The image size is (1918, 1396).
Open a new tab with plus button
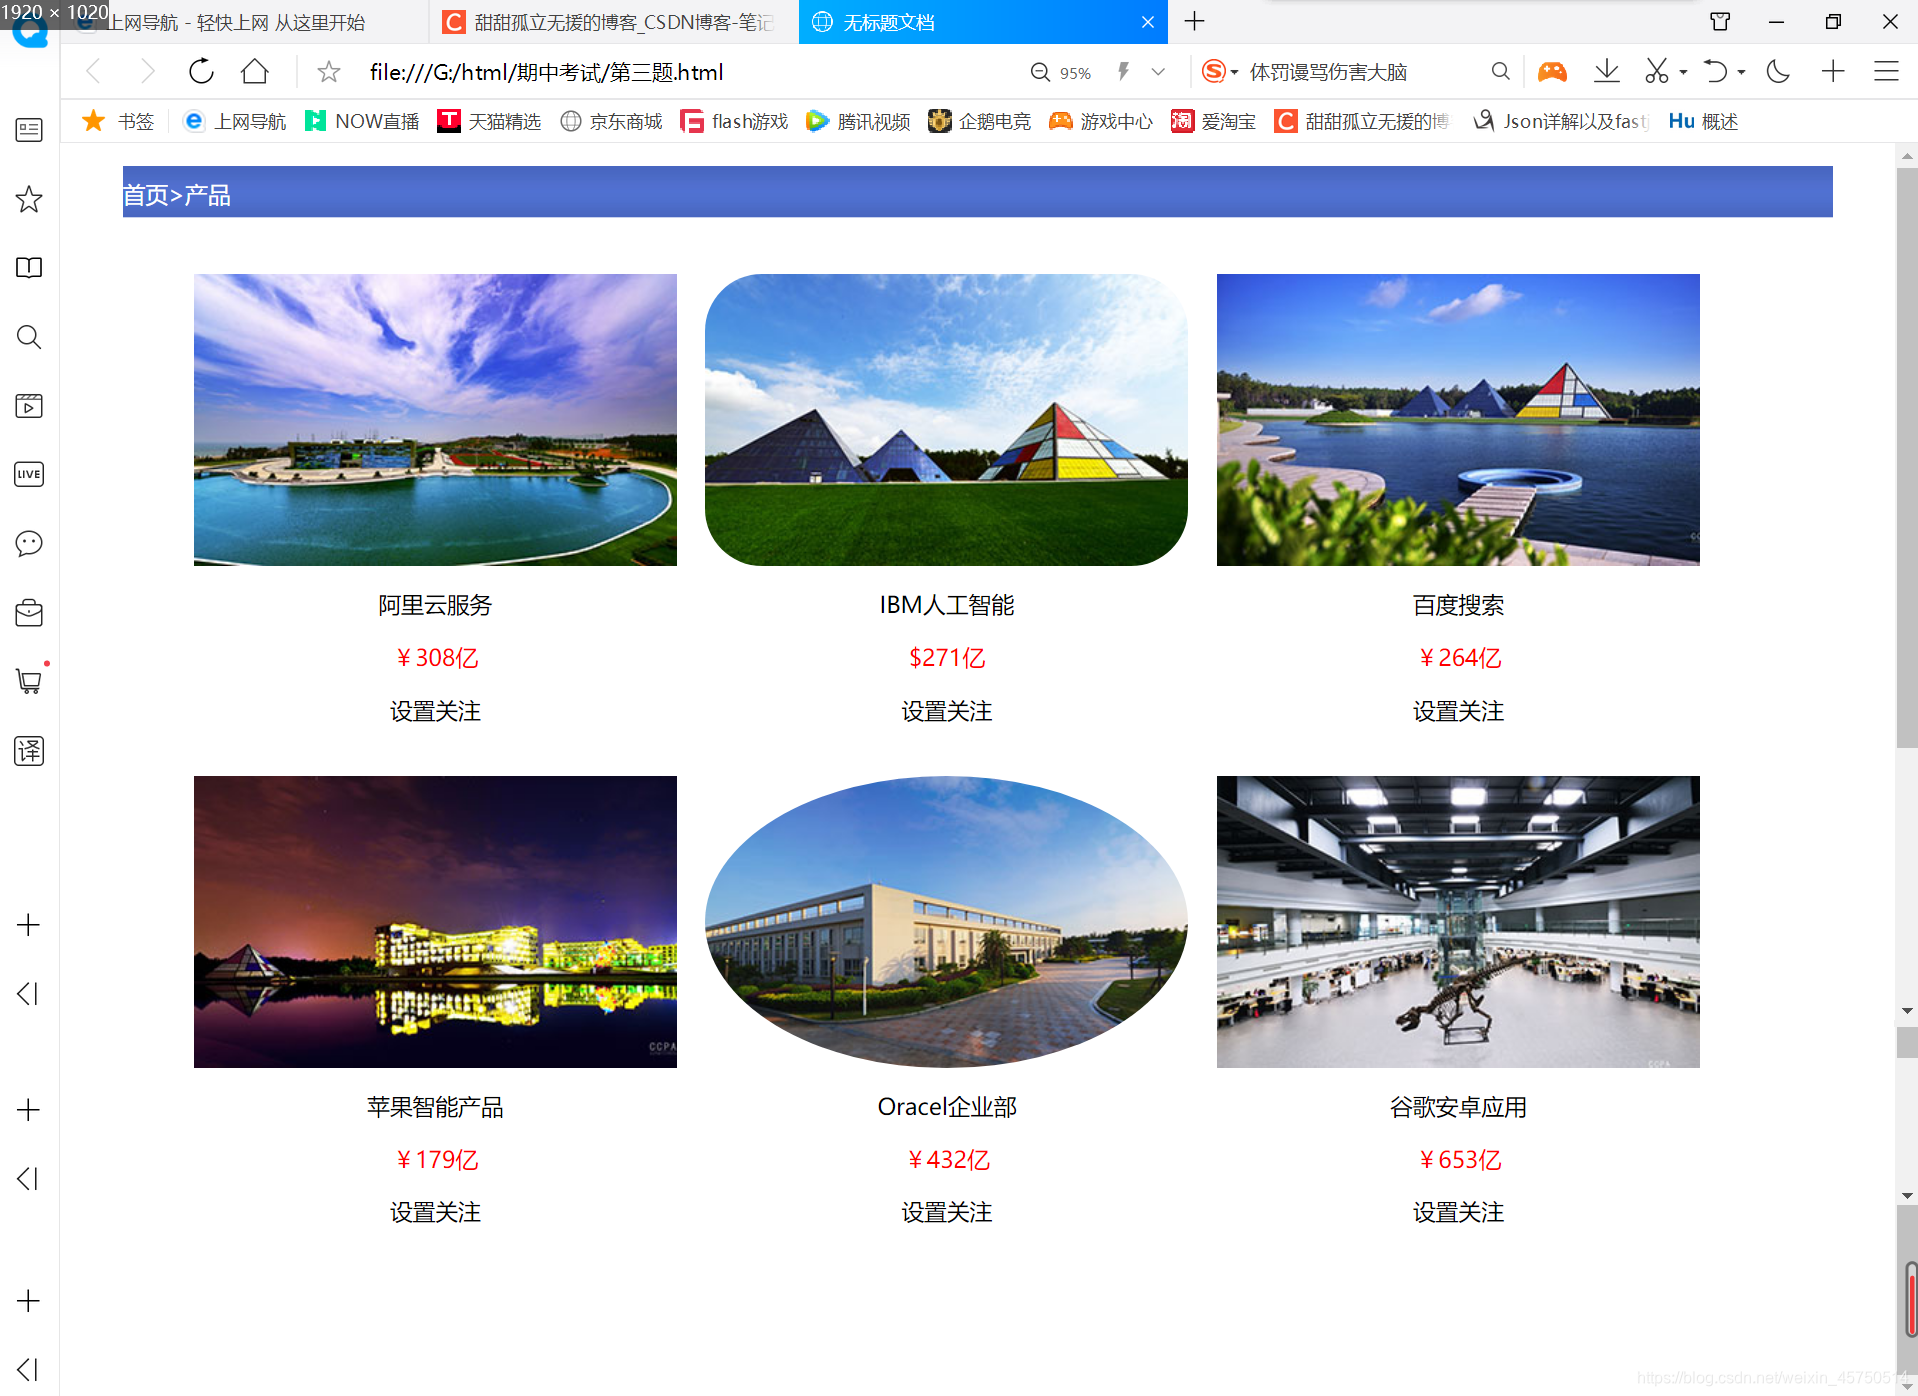[x=1194, y=21]
